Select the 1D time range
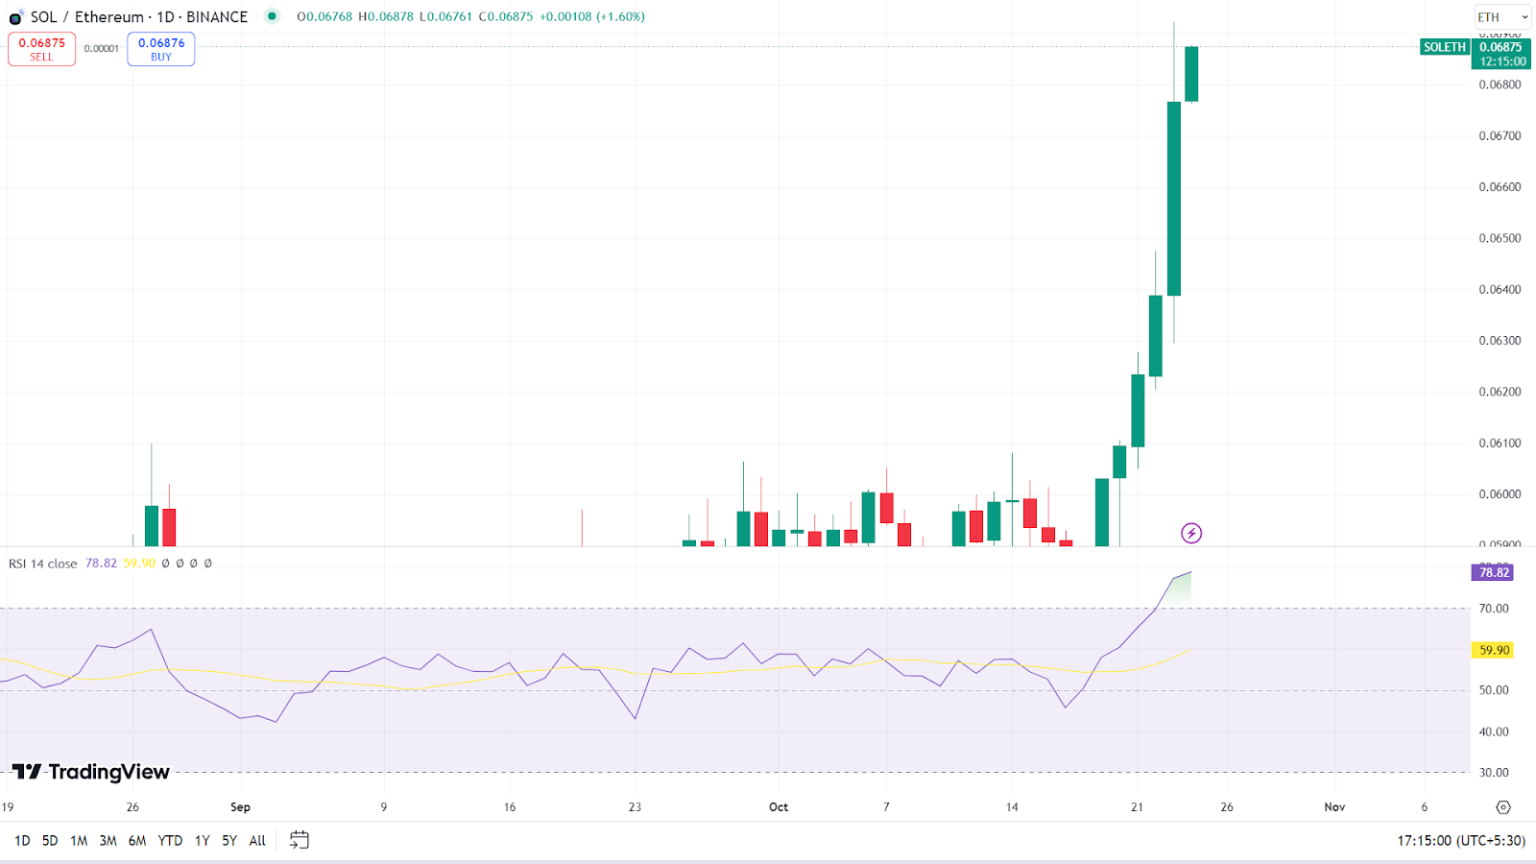 [22, 841]
